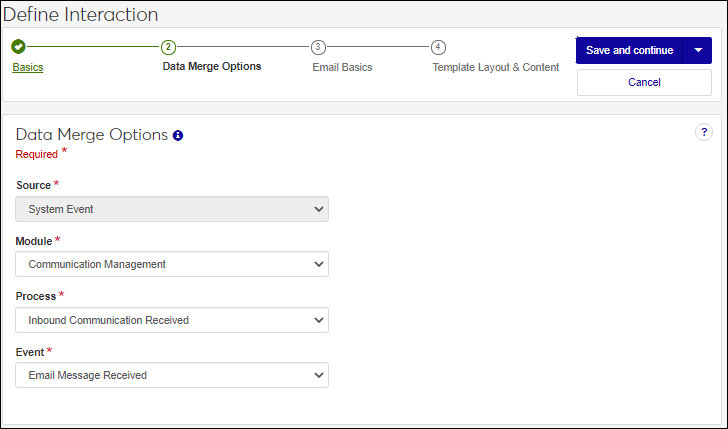Jump to Template Layout & Content step
The height and width of the screenshot is (429, 728).
(x=495, y=68)
